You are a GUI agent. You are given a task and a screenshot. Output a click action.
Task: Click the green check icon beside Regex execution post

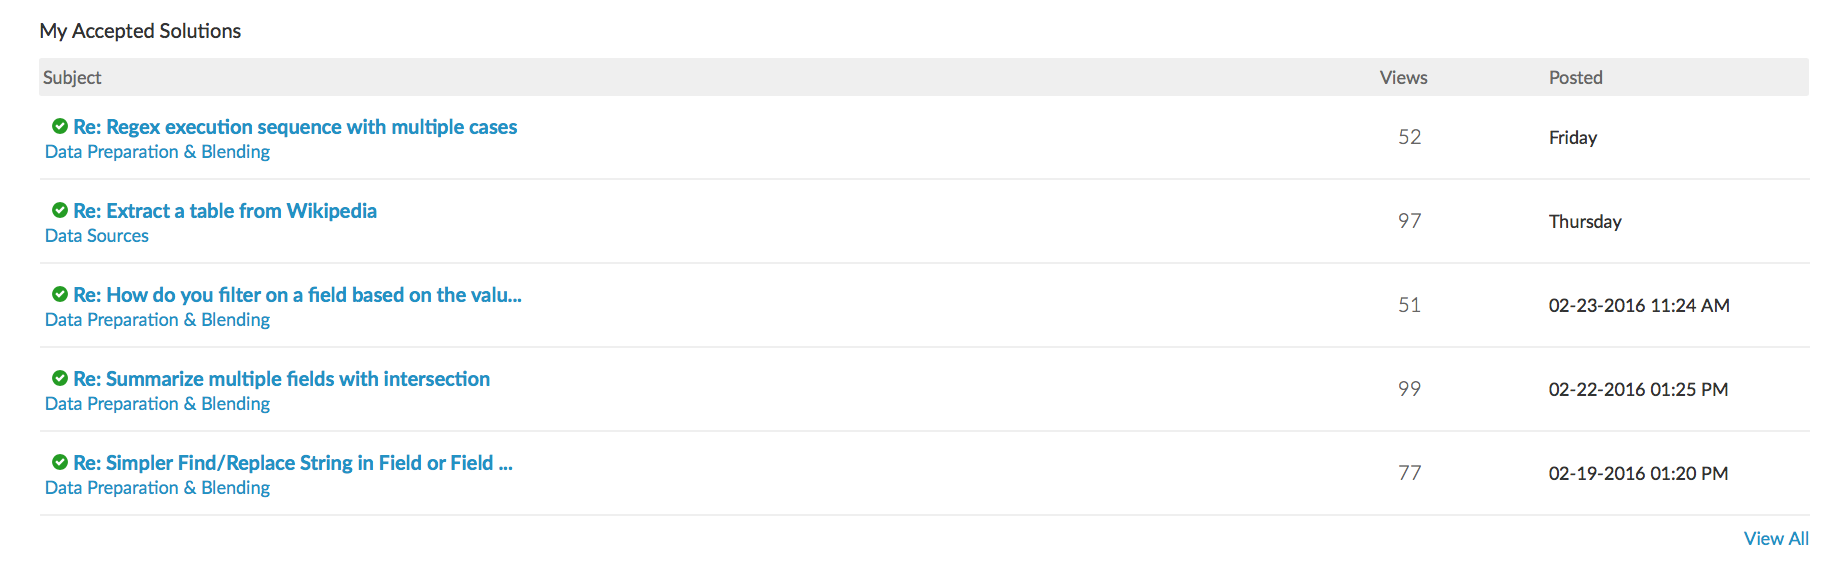click(60, 126)
